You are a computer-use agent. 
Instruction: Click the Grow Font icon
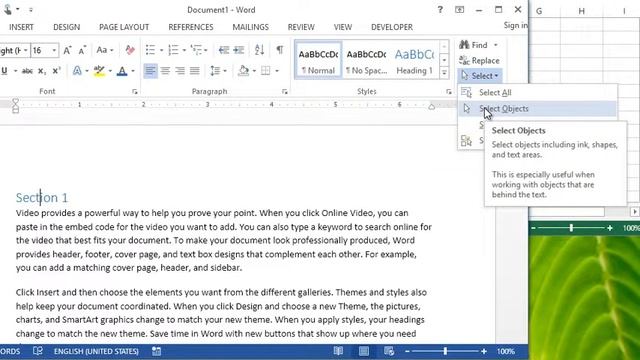tap(67, 50)
